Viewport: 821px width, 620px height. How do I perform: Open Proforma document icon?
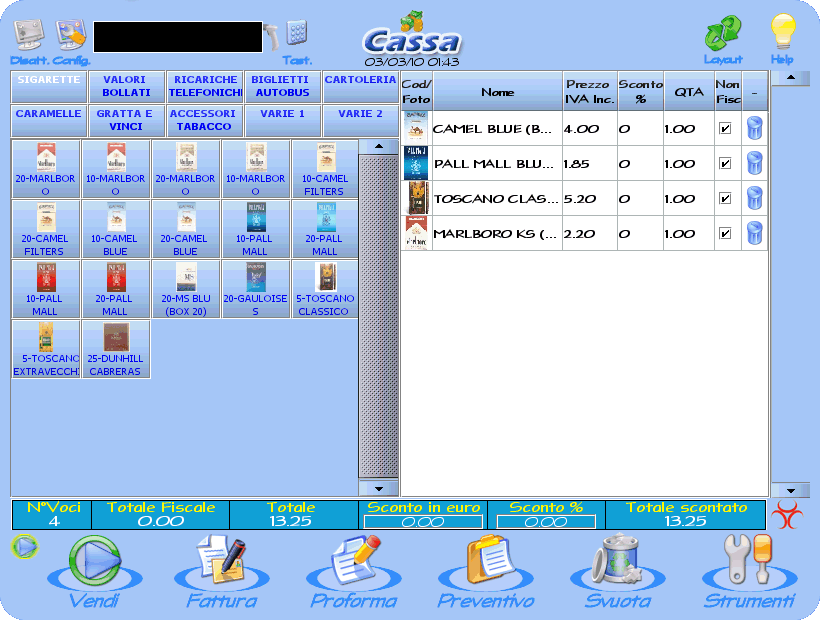tap(354, 560)
